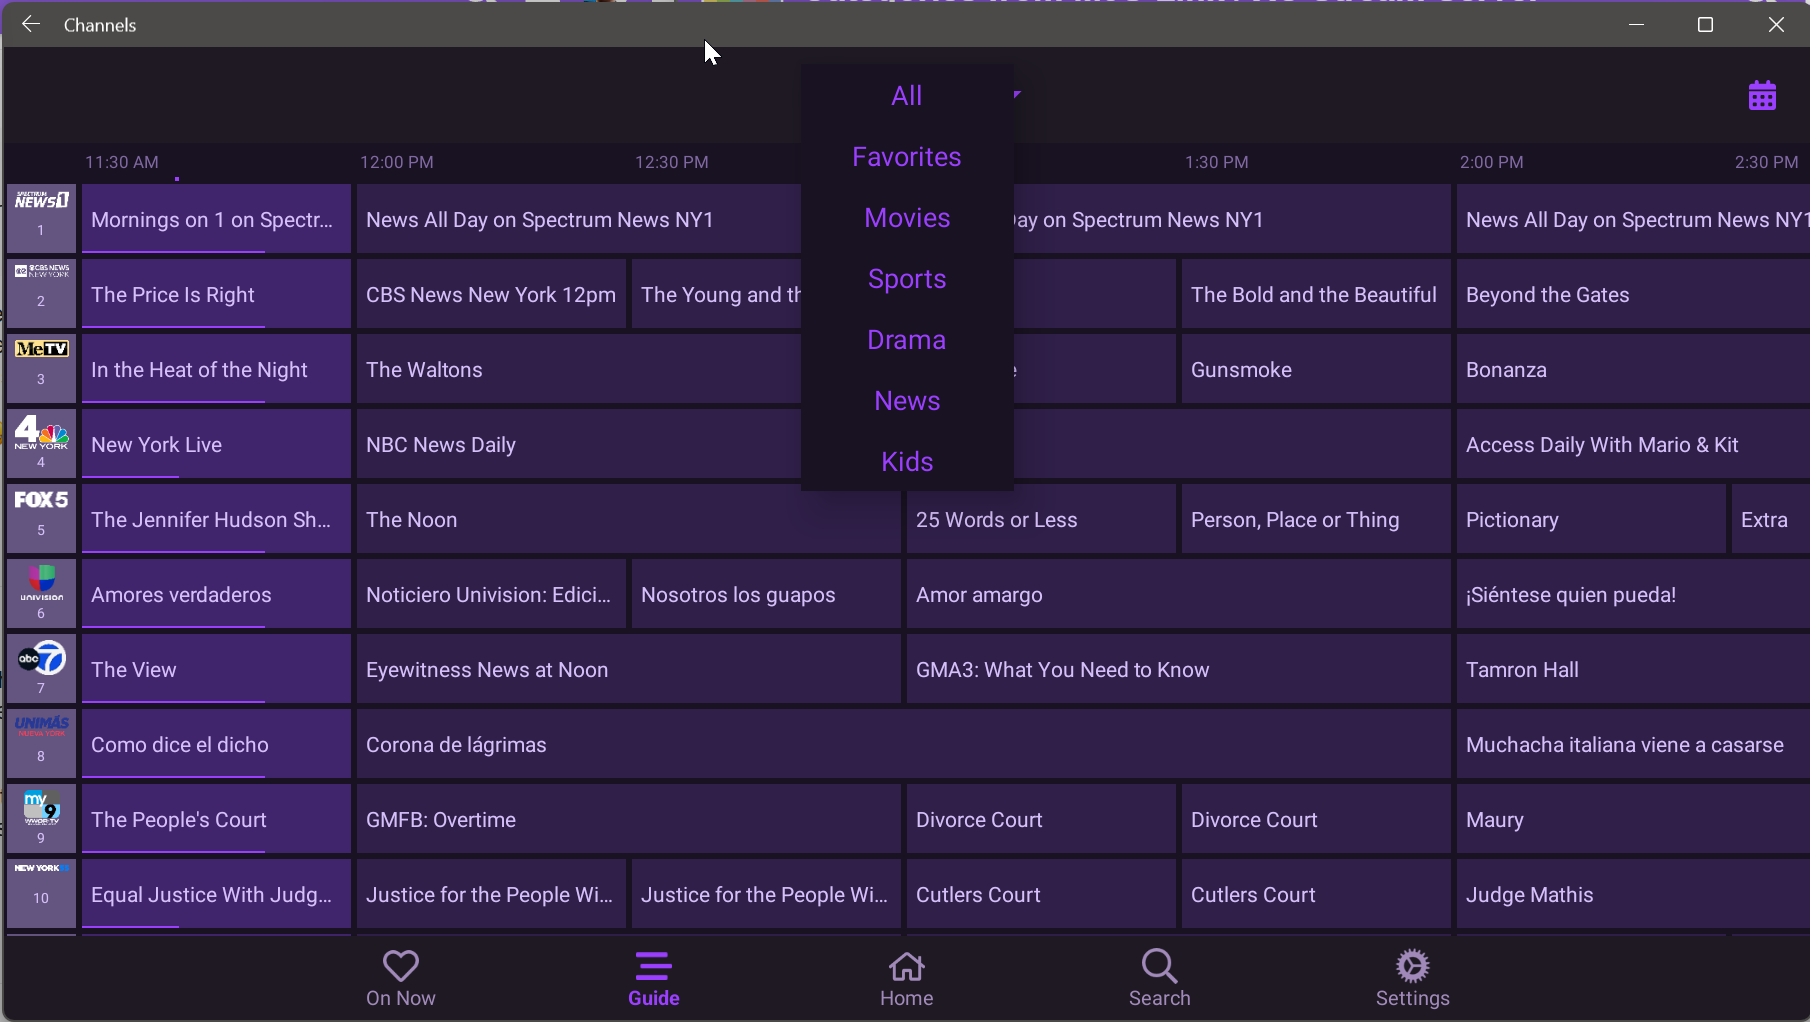Viewport: 1810px width, 1022px height.
Task: Pick Sports from the filter dropdown
Action: click(x=906, y=279)
